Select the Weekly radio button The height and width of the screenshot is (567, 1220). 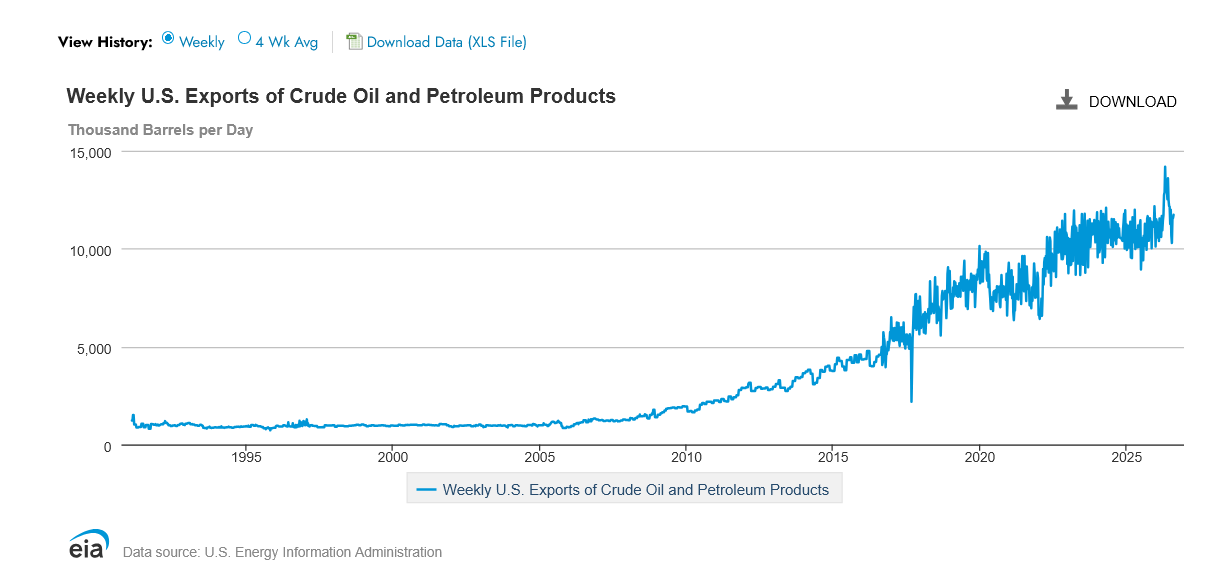click(x=167, y=39)
